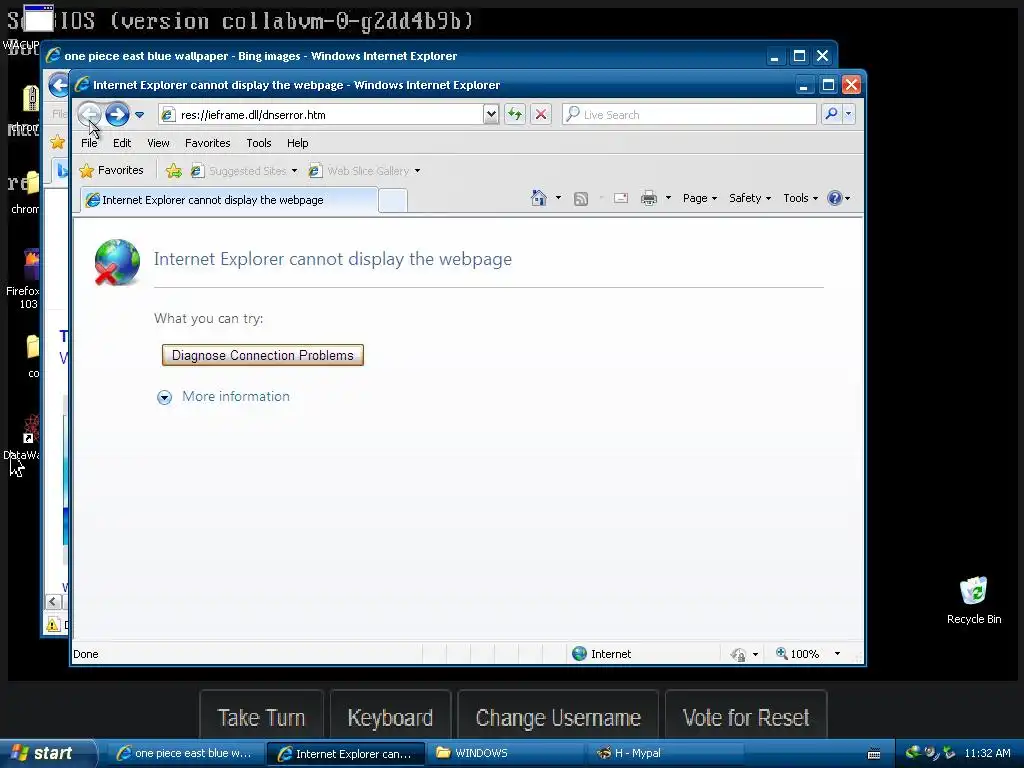This screenshot has height=768, width=1024.
Task: Click the Forward arrow navigation button
Action: pos(118,114)
